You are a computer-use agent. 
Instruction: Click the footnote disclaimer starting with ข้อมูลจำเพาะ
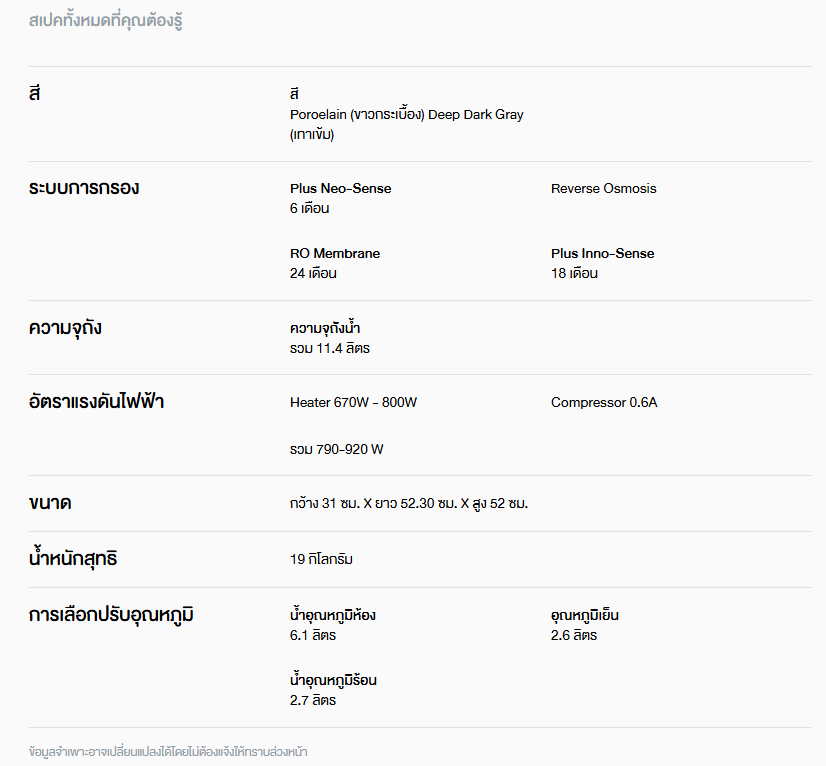pyautogui.click(x=167, y=750)
